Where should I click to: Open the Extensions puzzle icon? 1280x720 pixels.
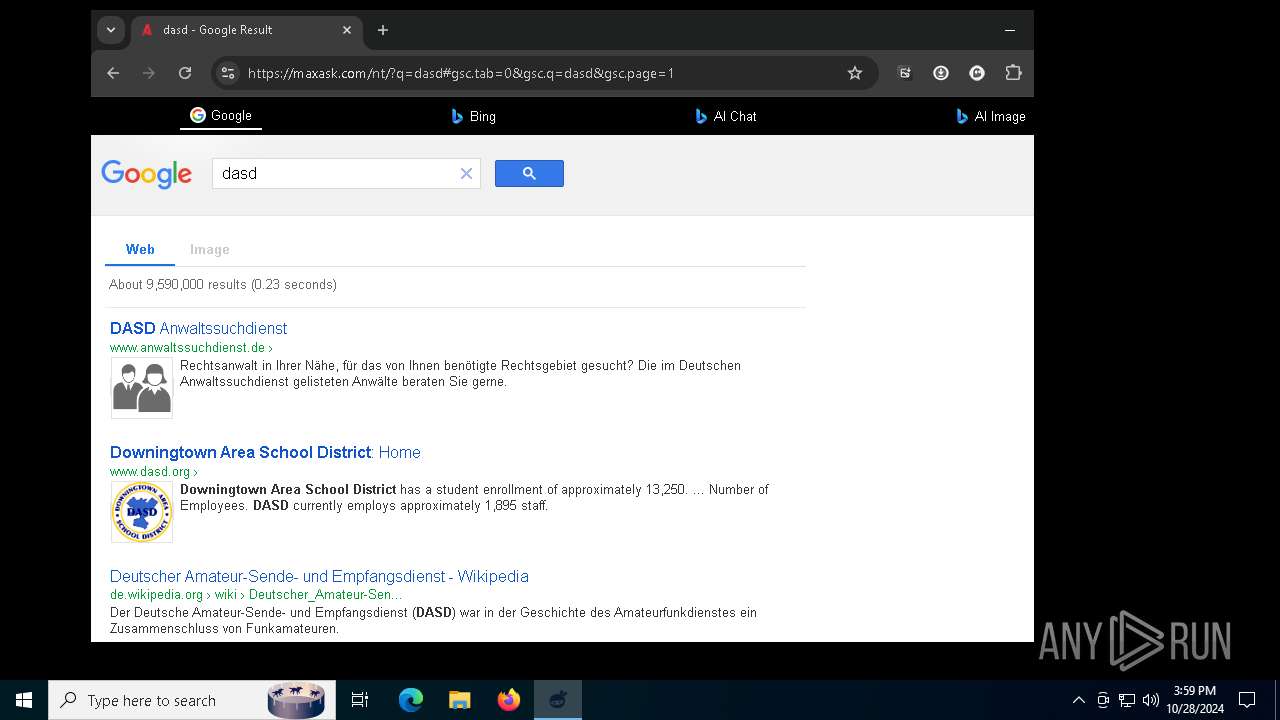[1013, 73]
